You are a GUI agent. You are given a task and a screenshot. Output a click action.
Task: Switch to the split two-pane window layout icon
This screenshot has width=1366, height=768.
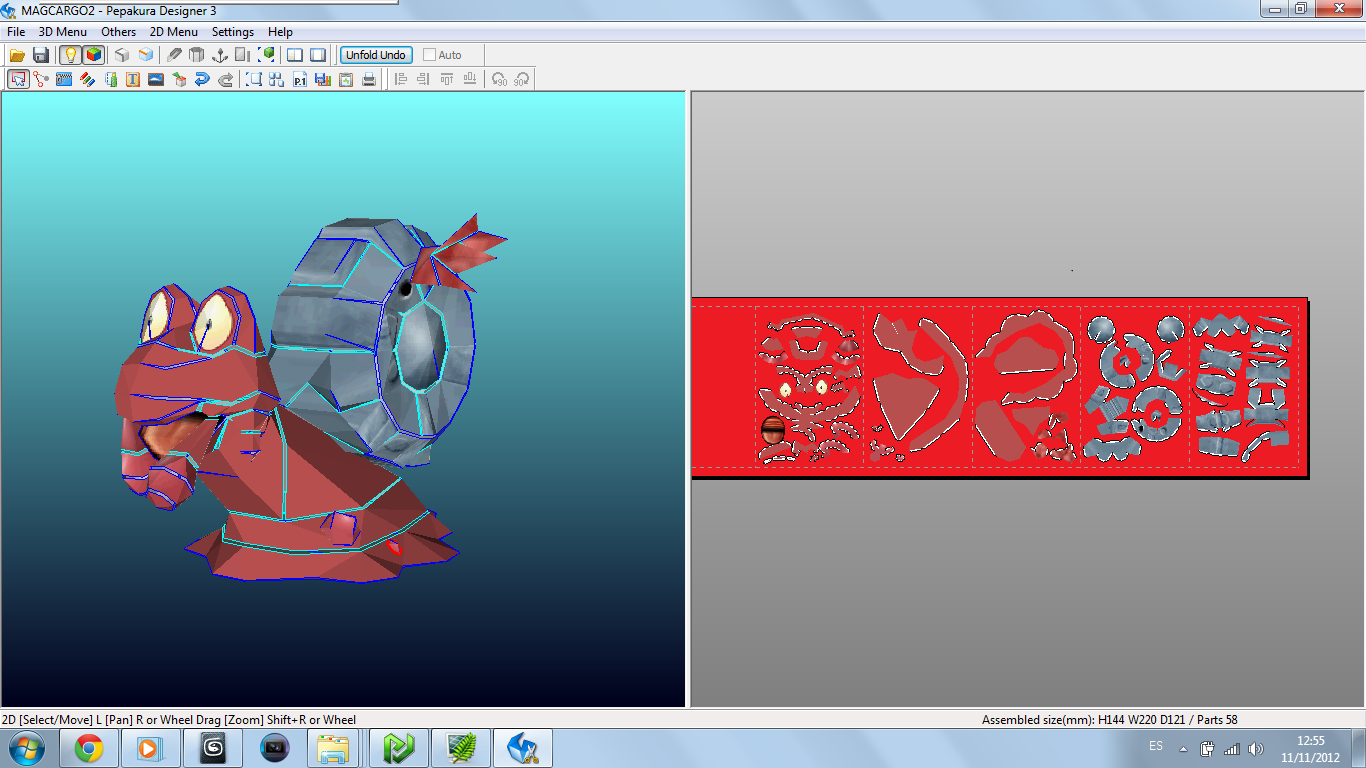(295, 55)
